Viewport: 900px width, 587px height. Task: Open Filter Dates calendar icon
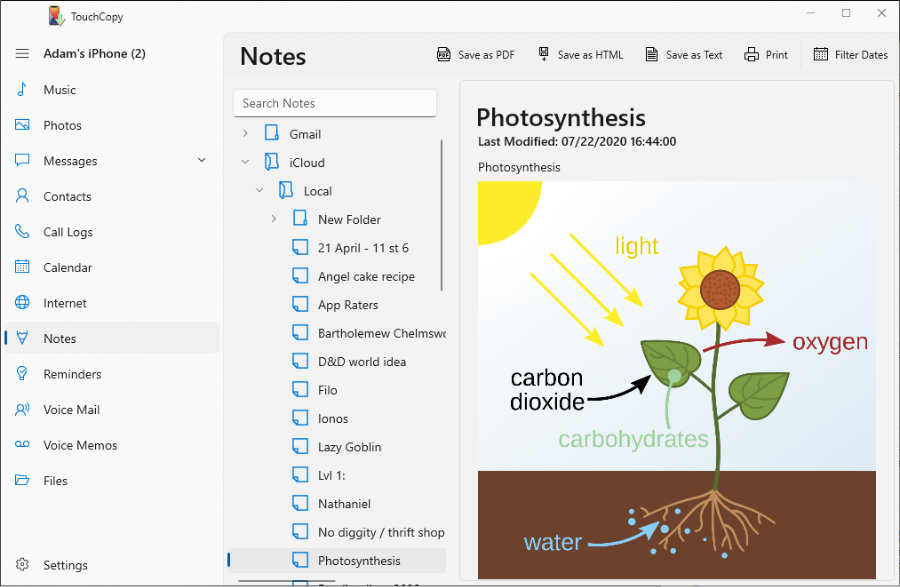tap(821, 55)
